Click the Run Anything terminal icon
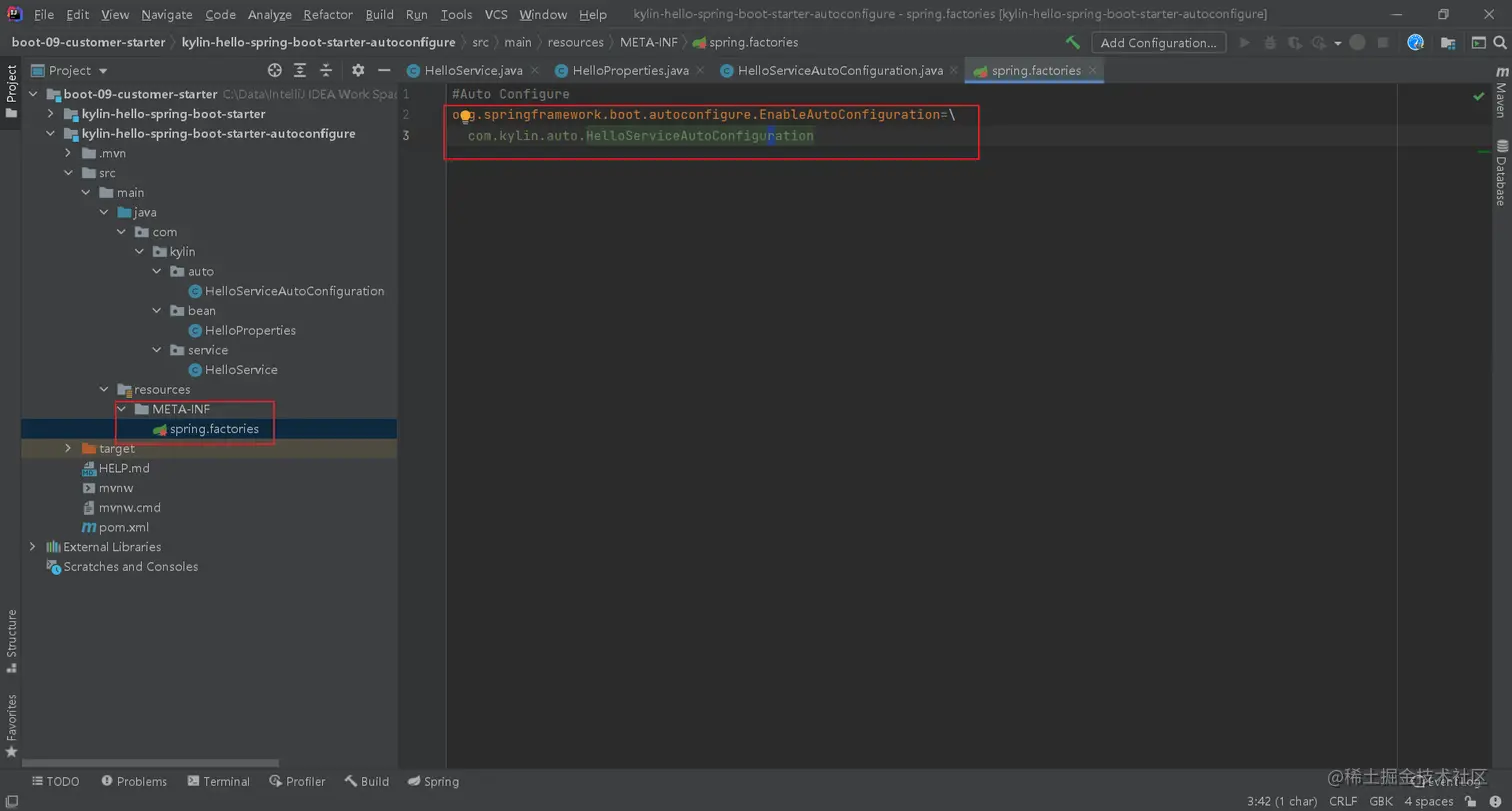The width and height of the screenshot is (1512, 811). click(x=1478, y=43)
